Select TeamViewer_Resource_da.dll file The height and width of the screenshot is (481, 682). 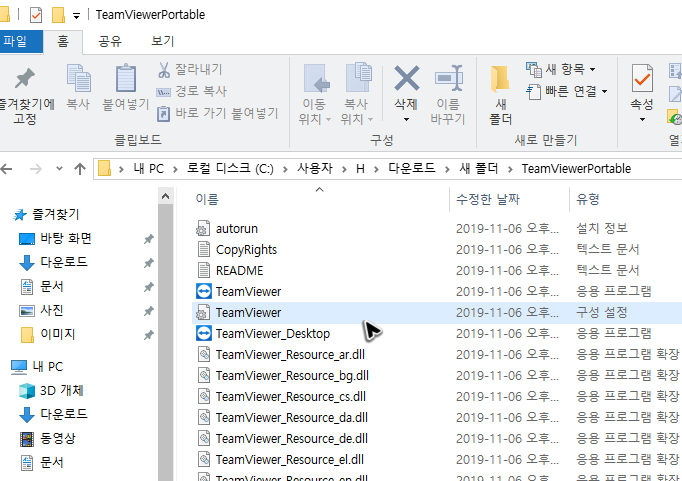point(292,418)
